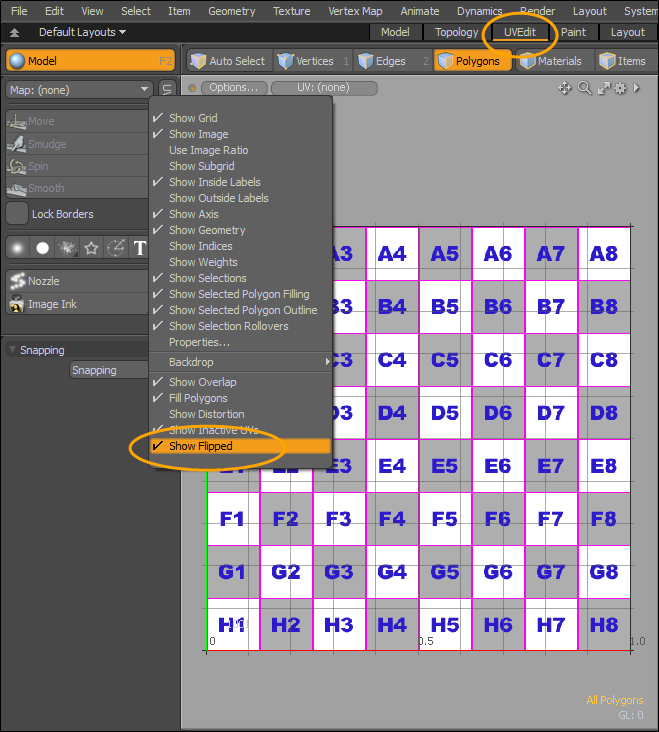Switch to the UVEdit layout tab
The width and height of the screenshot is (659, 732).
[x=520, y=32]
